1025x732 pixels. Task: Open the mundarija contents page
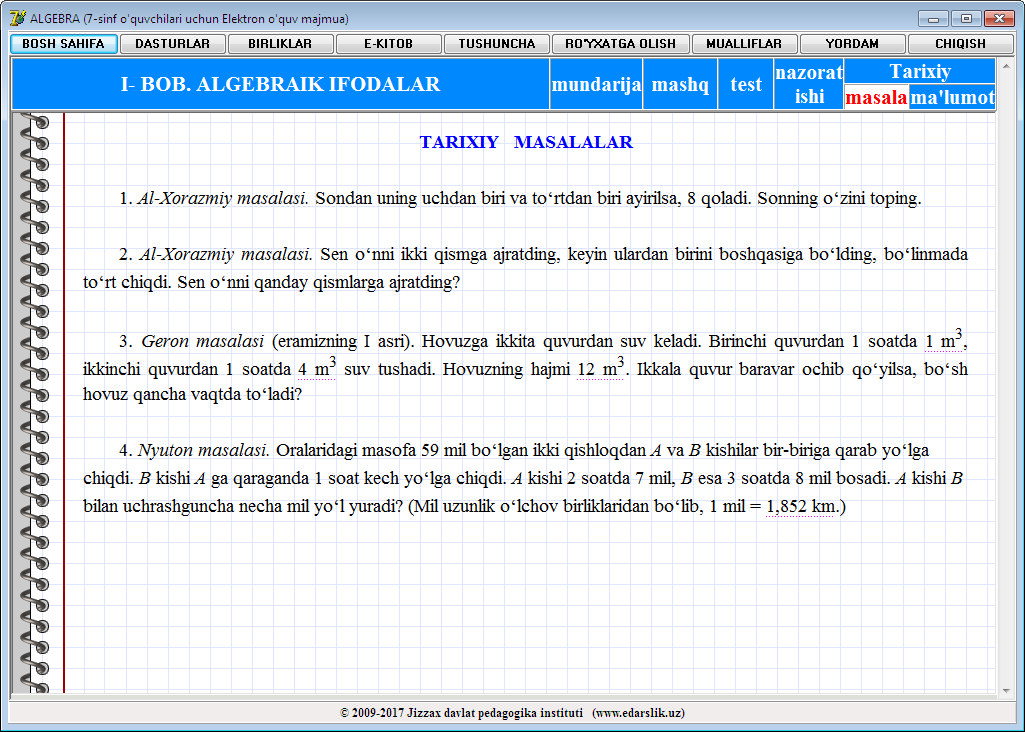[x=596, y=84]
